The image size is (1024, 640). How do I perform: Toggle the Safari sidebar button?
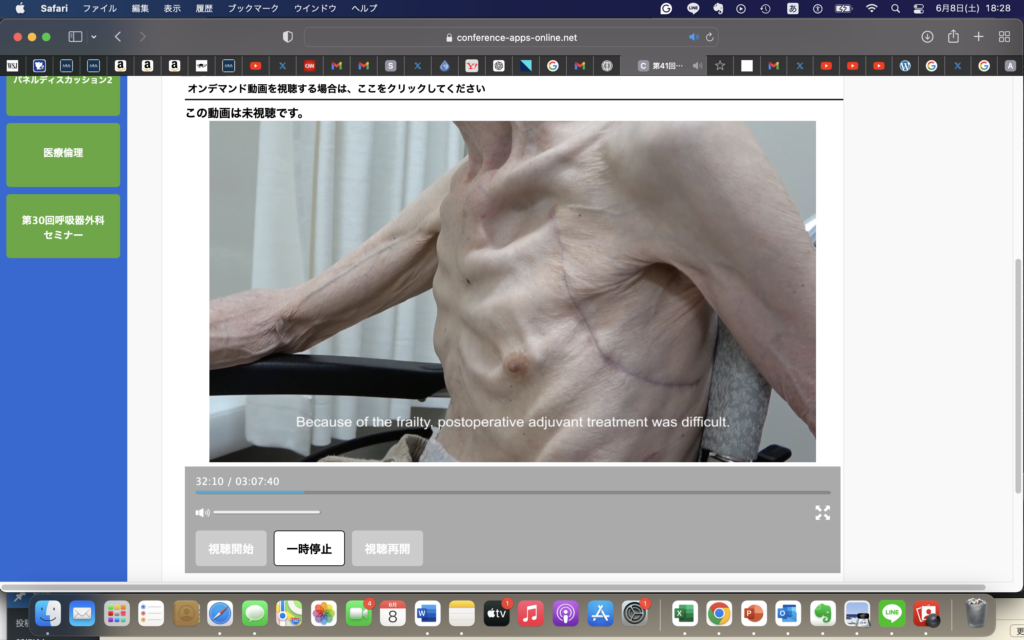pyautogui.click(x=75, y=37)
